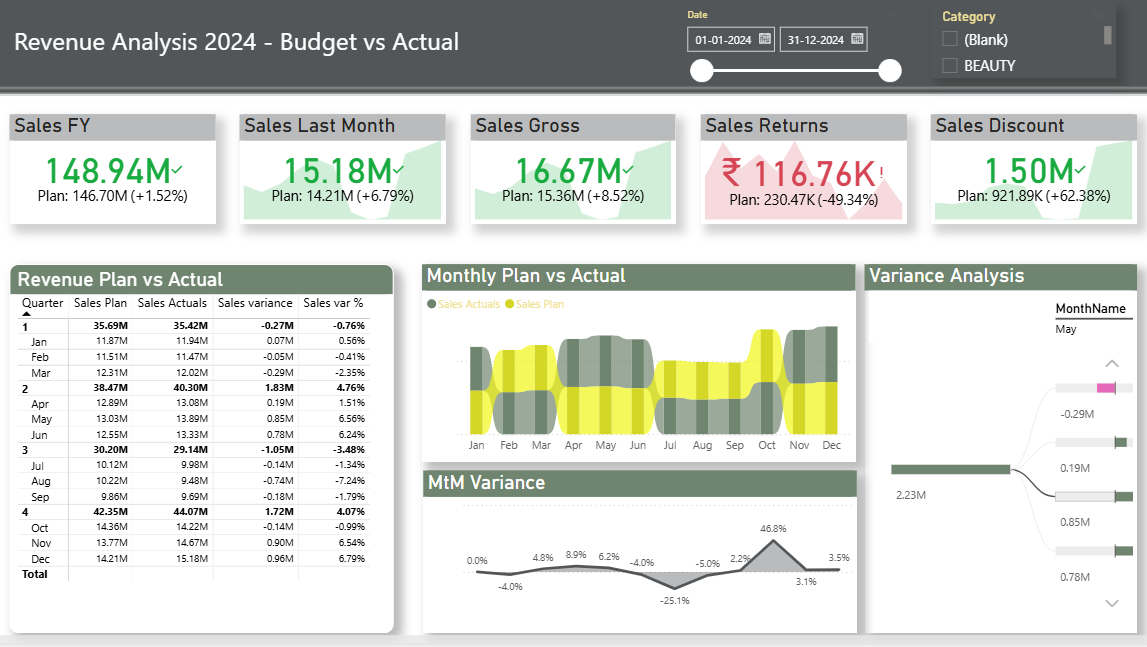This screenshot has width=1147, height=647.
Task: Click the Sales Actuals legend marker
Action: 431,304
